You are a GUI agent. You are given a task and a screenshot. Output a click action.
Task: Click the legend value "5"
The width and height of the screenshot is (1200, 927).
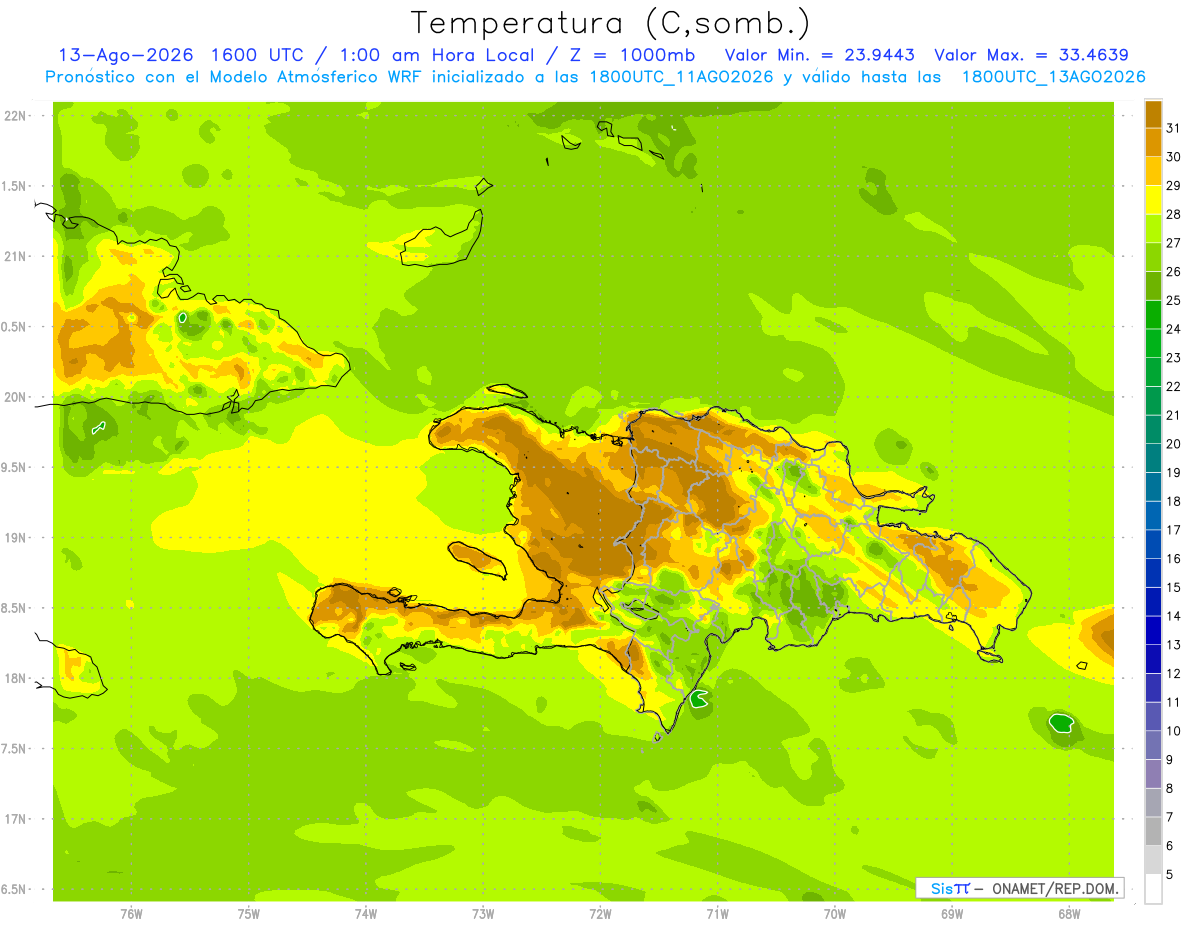[1169, 875]
